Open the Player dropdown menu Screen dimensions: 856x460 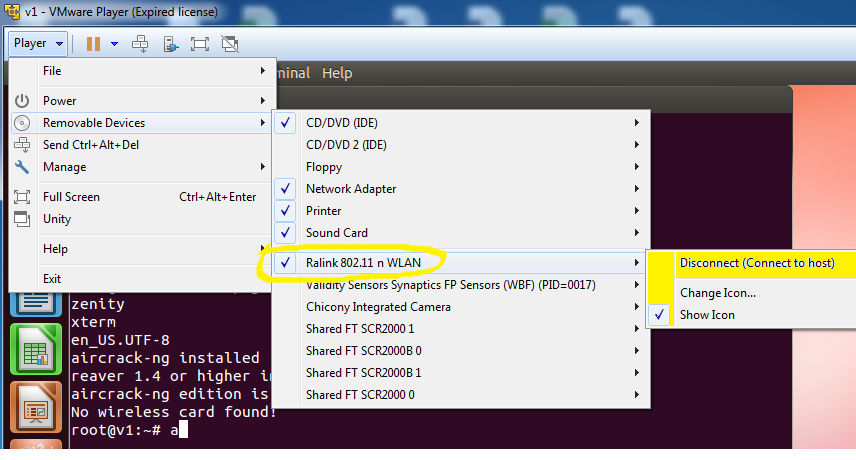point(38,43)
